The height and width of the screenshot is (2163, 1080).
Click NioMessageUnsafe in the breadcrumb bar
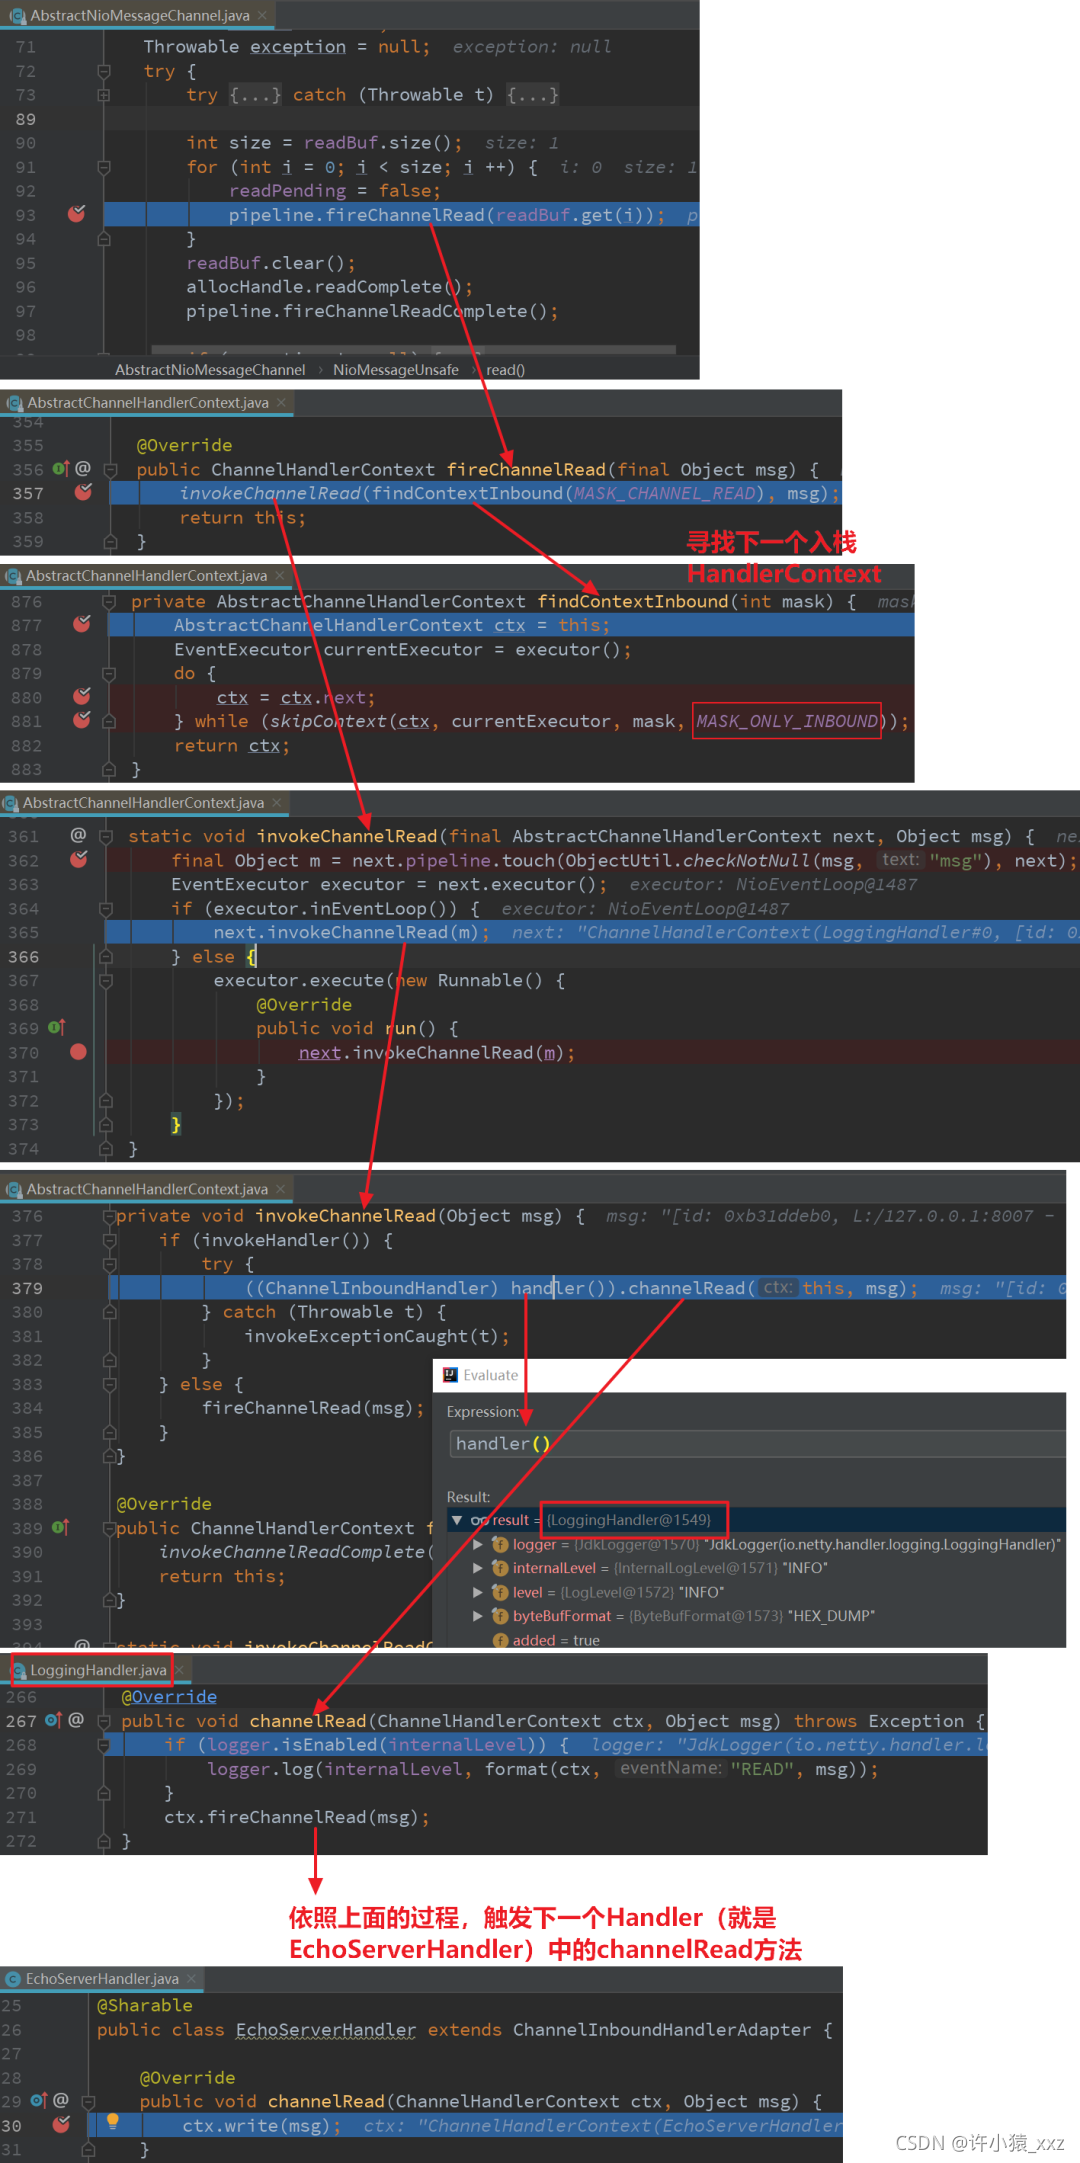[x=396, y=369]
